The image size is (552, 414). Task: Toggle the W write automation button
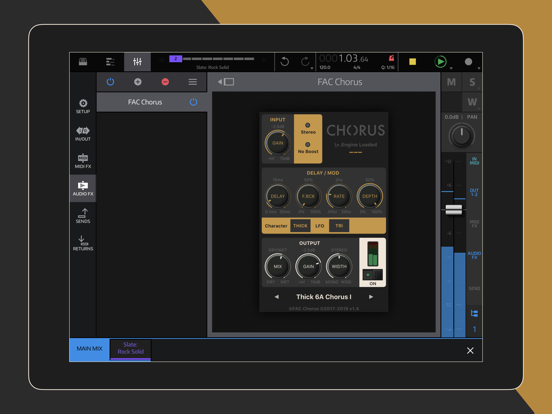pos(472,102)
